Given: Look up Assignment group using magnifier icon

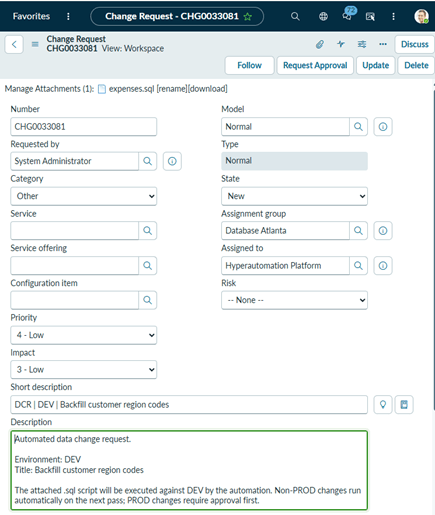Looking at the screenshot, I should [x=358, y=231].
